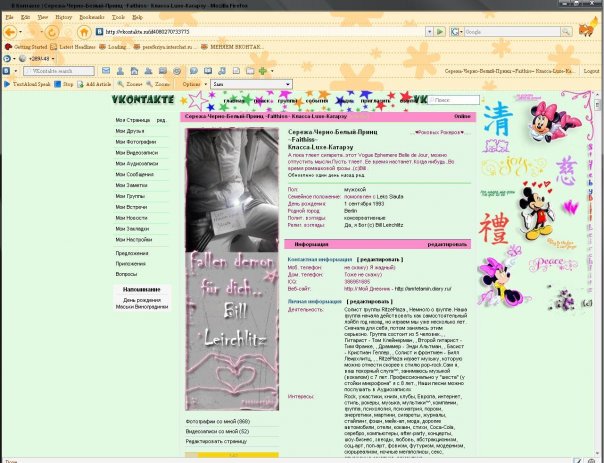The height and width of the screenshot is (463, 604).
Task: Click Редактировать страницу below the profile photo
Action: point(216,441)
